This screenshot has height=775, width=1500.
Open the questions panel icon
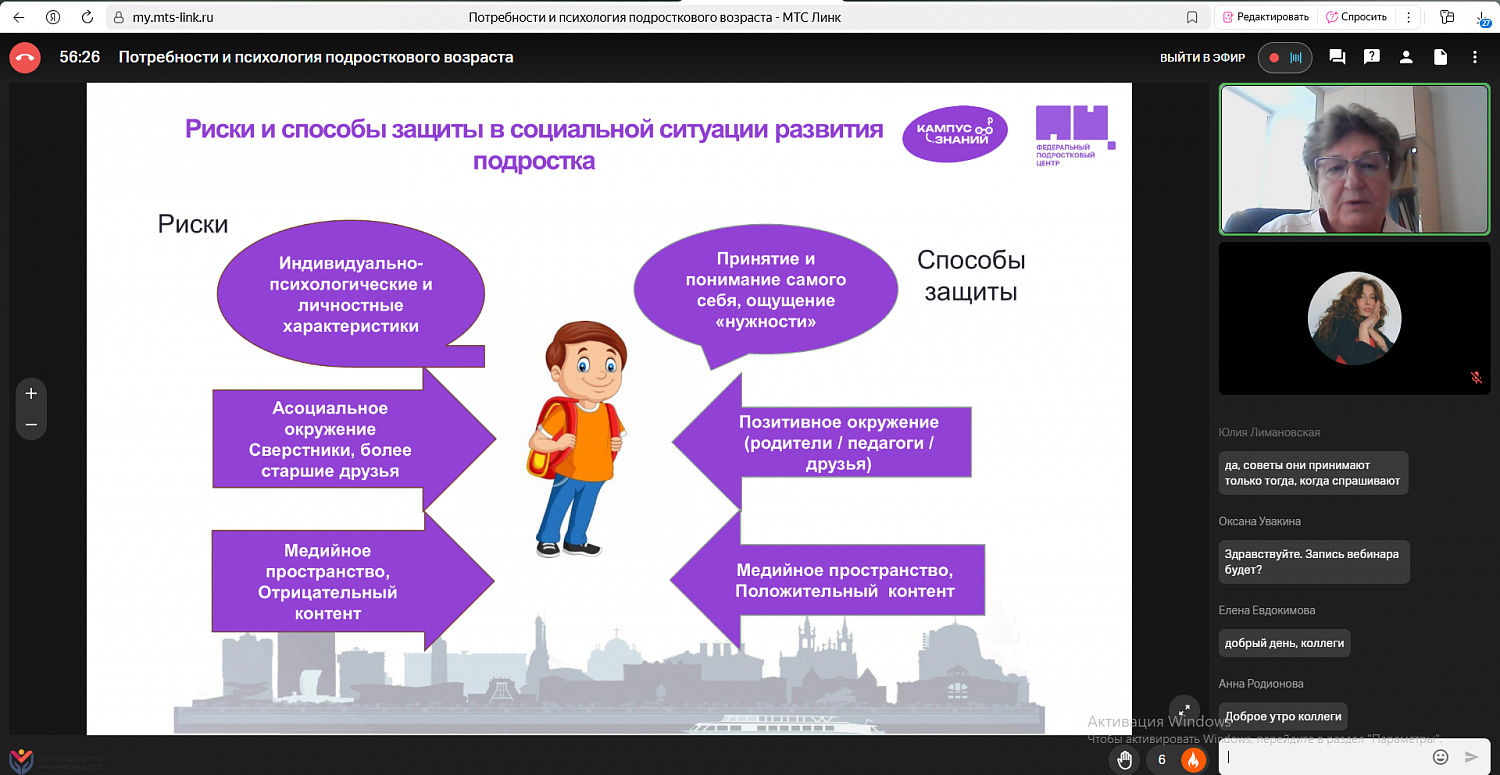pos(1372,57)
